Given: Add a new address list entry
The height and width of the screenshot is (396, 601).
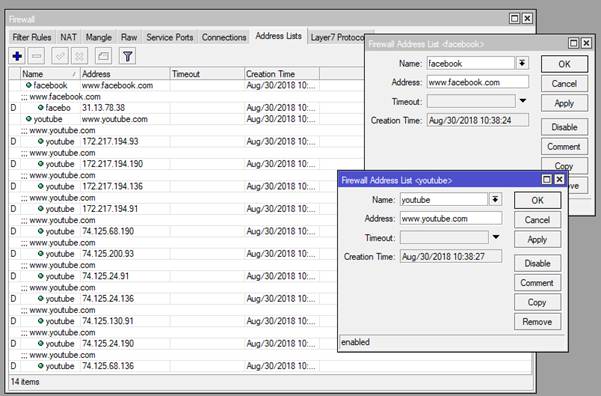Looking at the screenshot, I should pyautogui.click(x=17, y=56).
